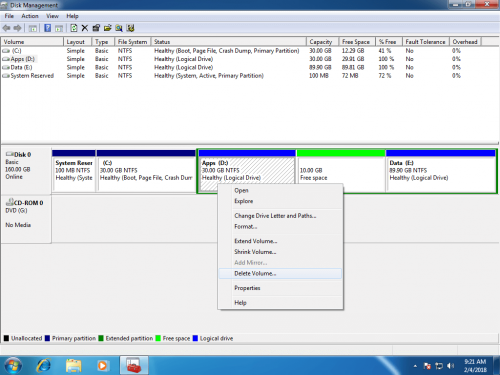Open the Windows Start orb
The image size is (500, 375).
pos(13,366)
